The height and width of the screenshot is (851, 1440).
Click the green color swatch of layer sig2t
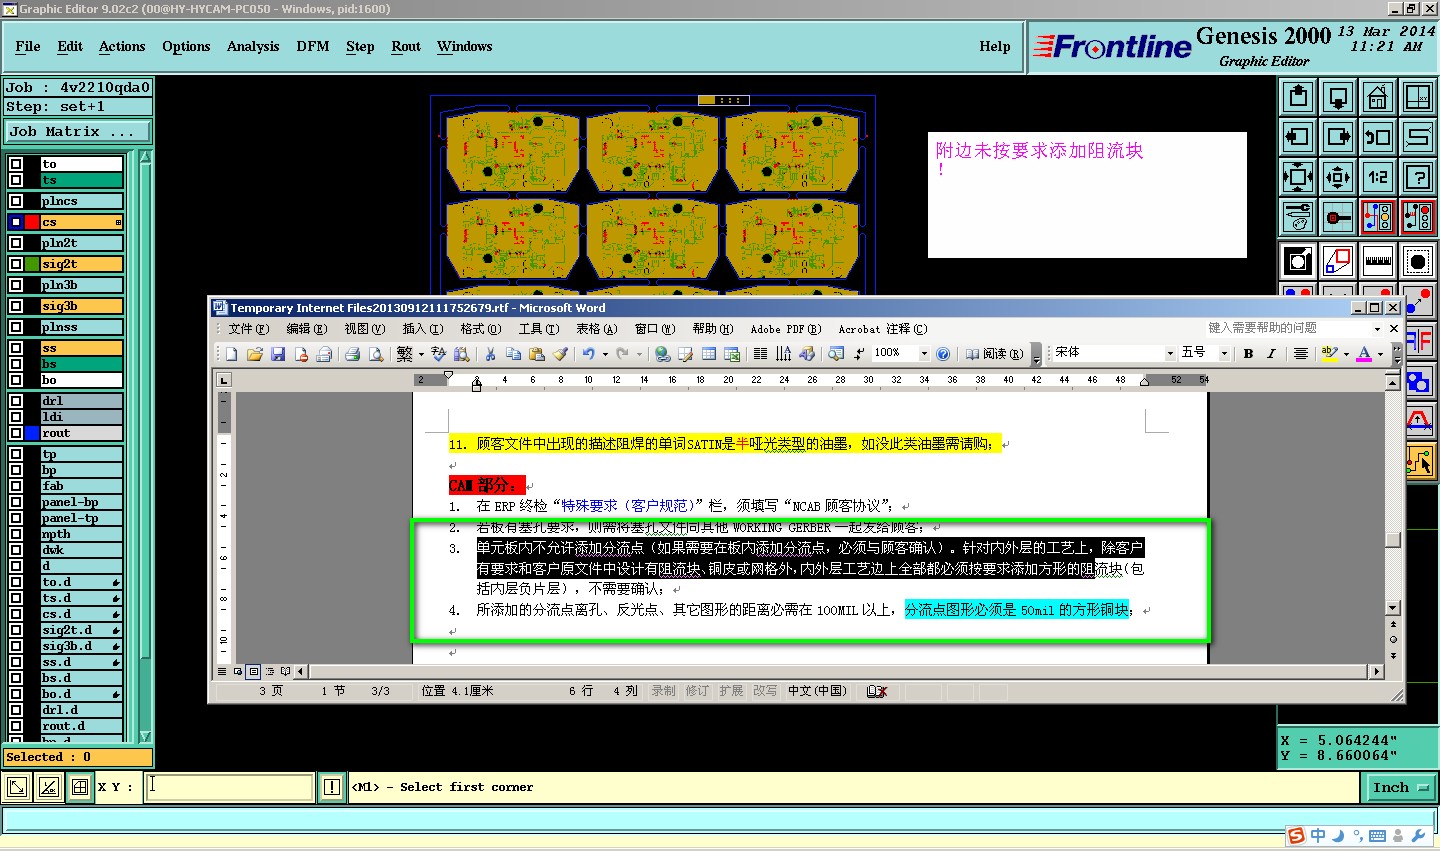coord(32,264)
